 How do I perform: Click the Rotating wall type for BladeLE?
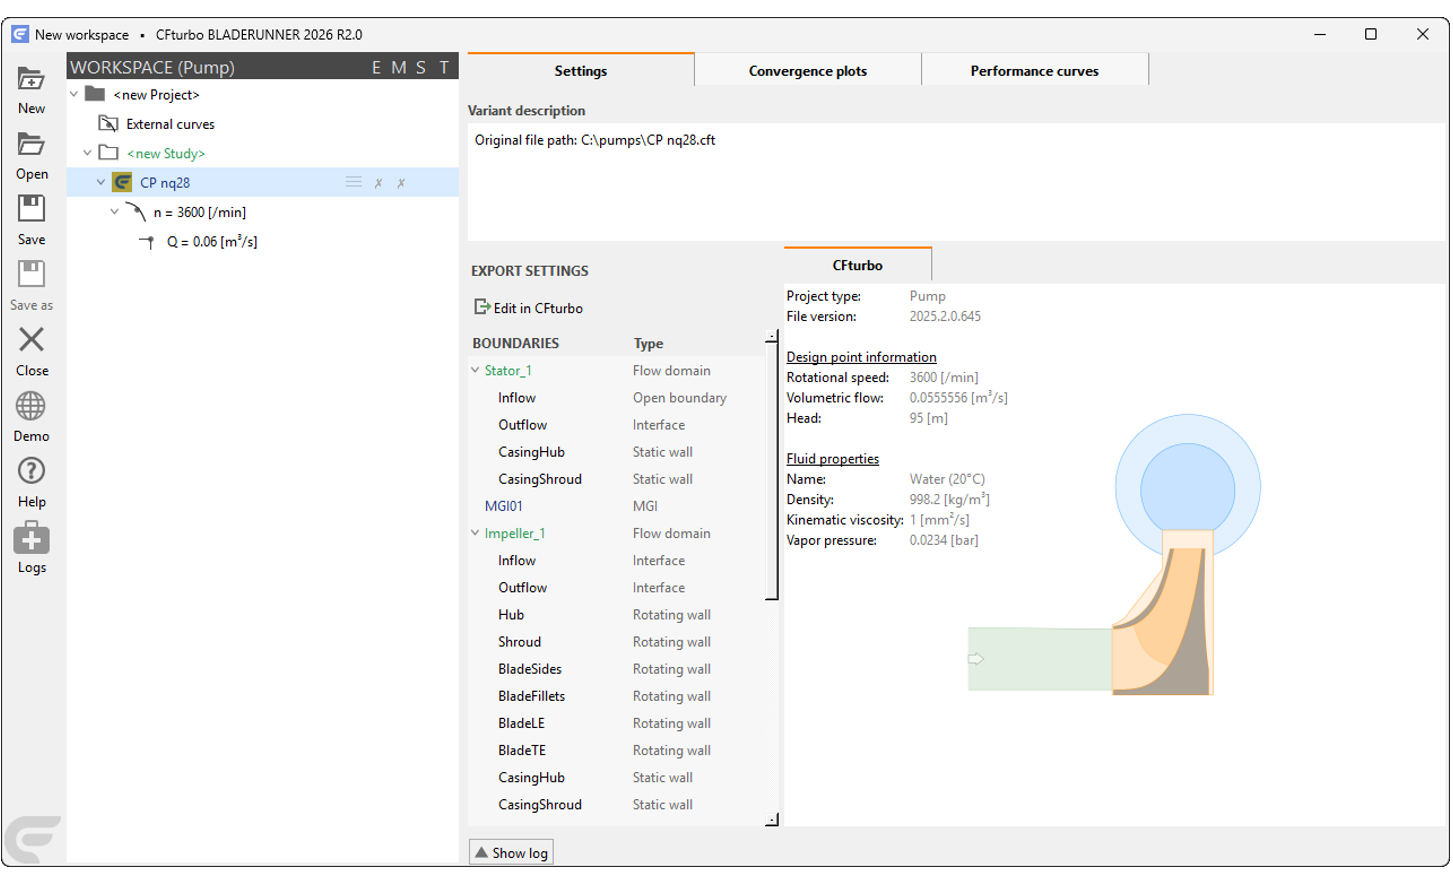pos(671,723)
